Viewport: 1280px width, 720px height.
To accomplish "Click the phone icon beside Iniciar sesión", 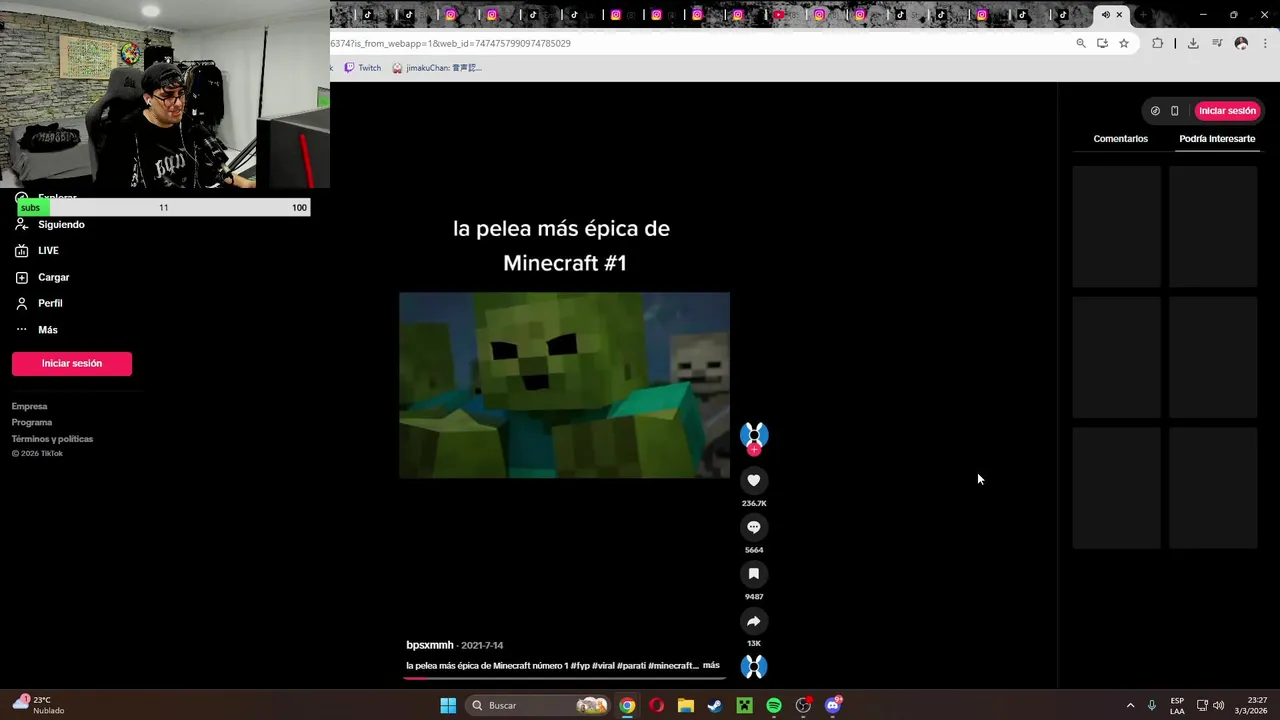I will [x=1175, y=111].
